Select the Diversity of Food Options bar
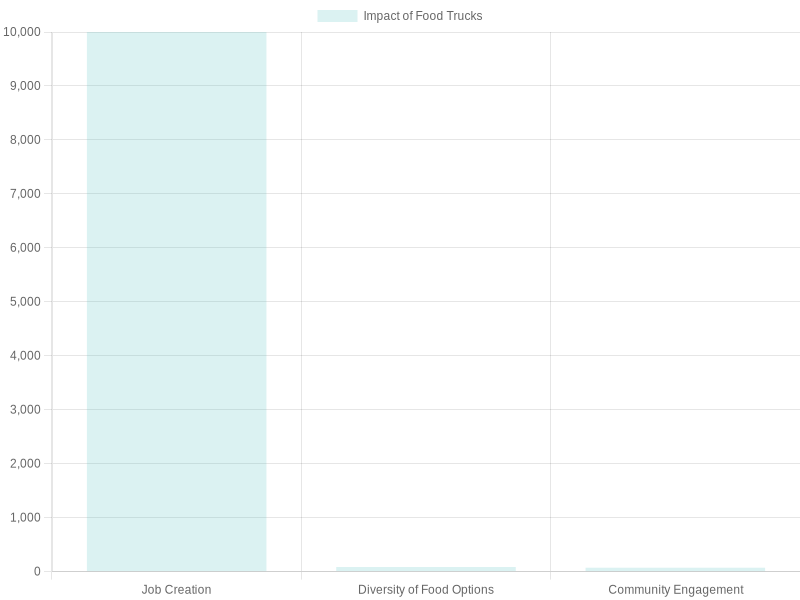The width and height of the screenshot is (800, 600). point(426,569)
